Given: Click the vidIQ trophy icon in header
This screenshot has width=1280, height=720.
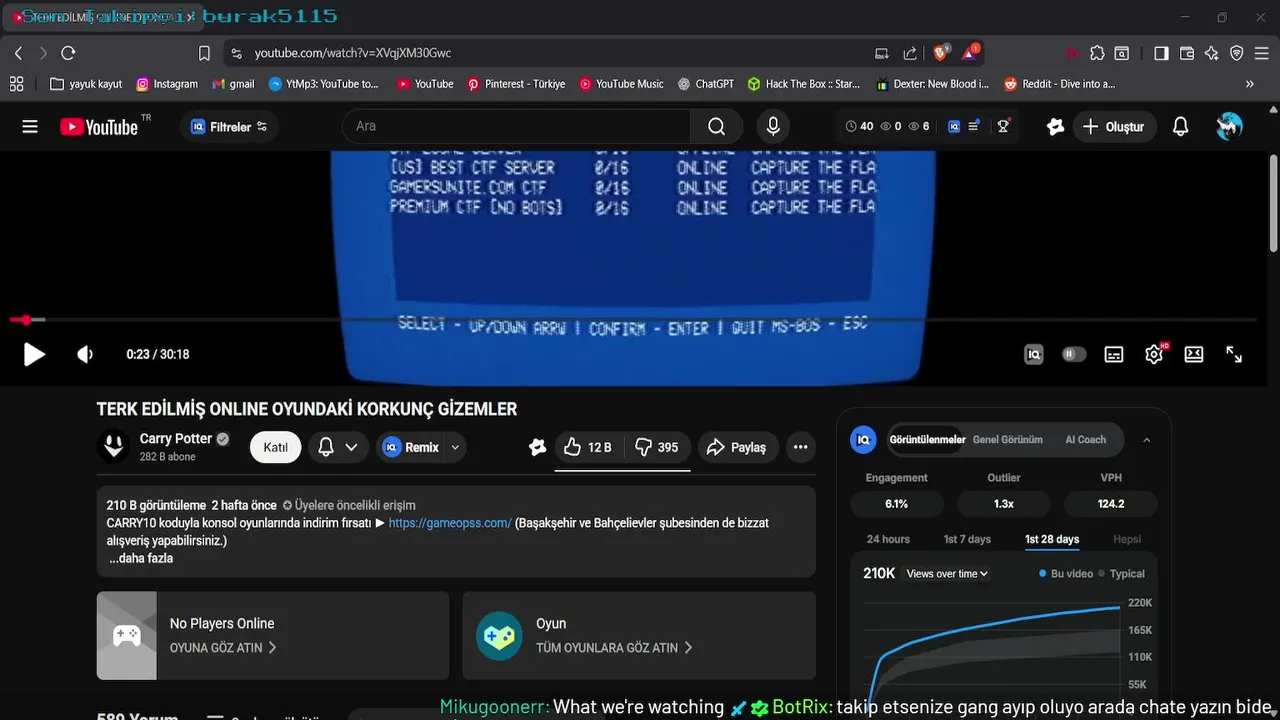Looking at the screenshot, I should [x=1004, y=127].
